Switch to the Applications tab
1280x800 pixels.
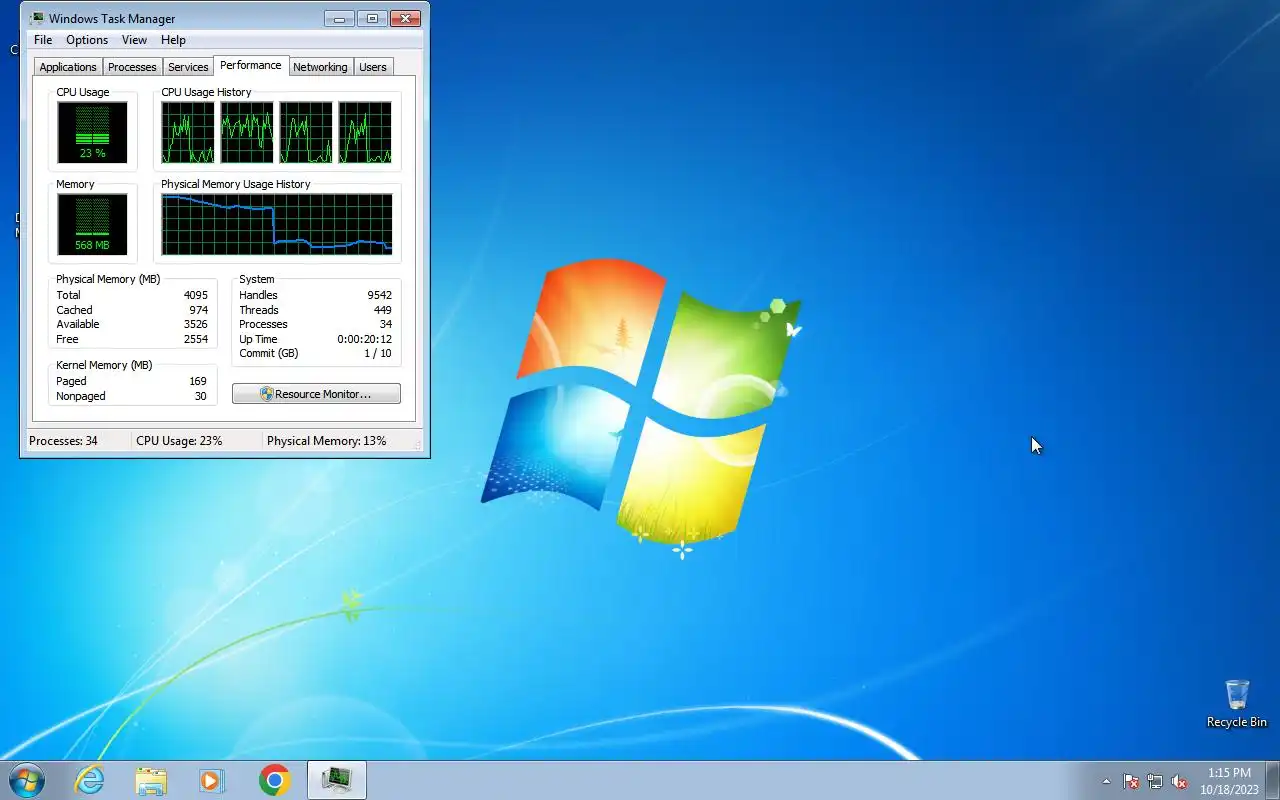68,67
